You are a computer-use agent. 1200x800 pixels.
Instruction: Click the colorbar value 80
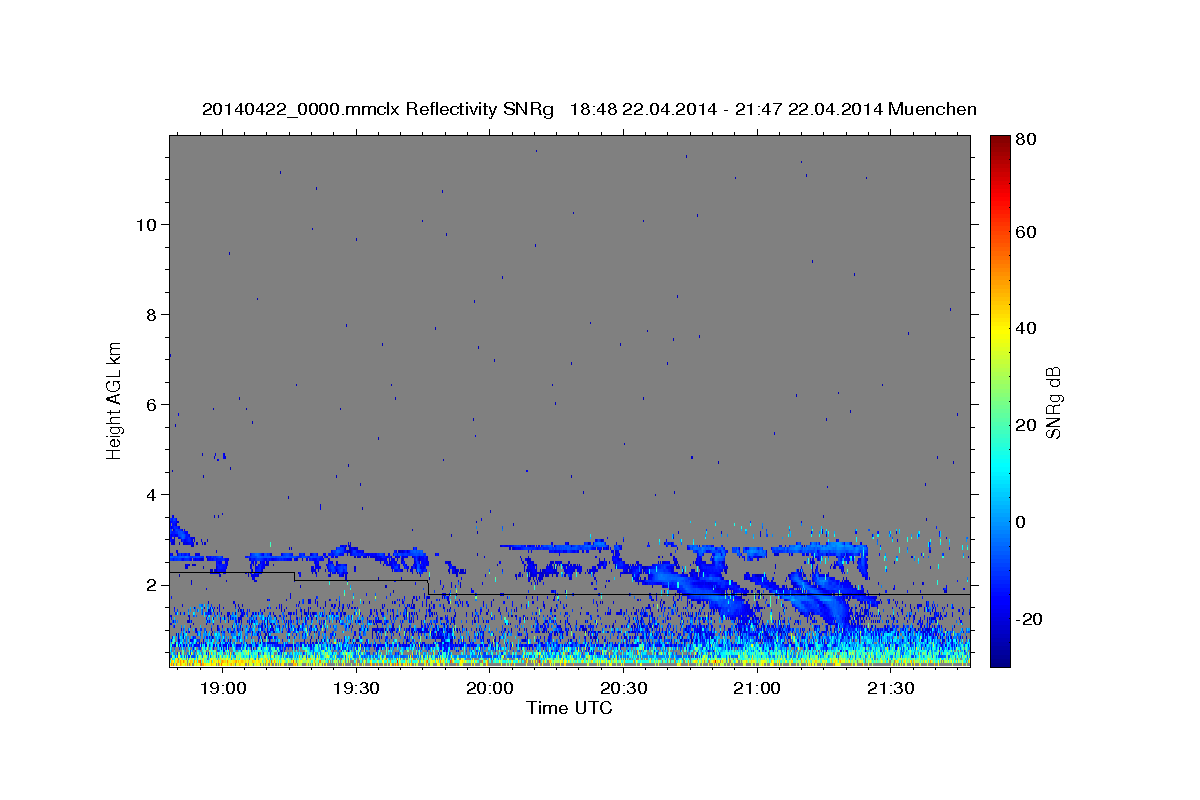tap(1026, 140)
